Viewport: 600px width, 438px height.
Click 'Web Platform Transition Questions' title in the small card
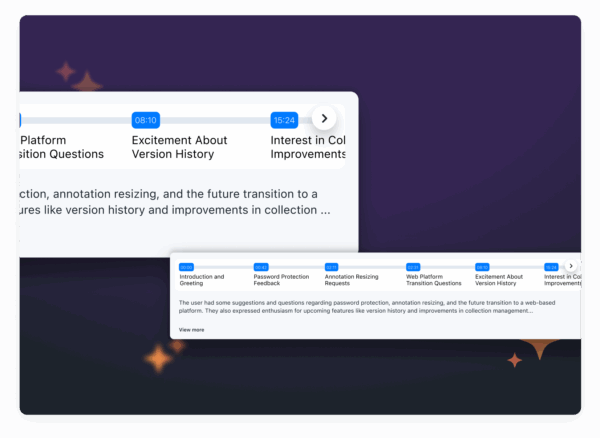pos(433,280)
